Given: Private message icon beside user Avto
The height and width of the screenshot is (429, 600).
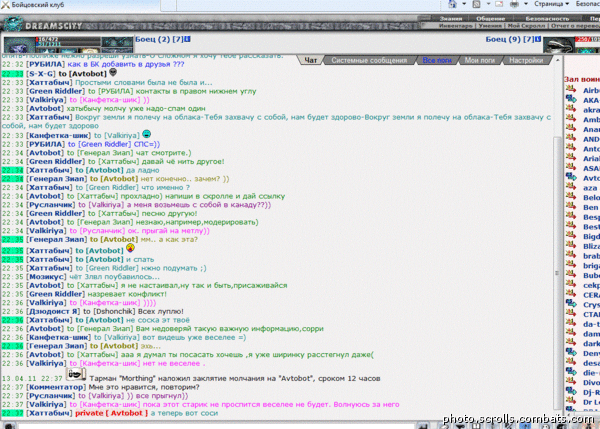Looking at the screenshot, I should pos(571,176).
